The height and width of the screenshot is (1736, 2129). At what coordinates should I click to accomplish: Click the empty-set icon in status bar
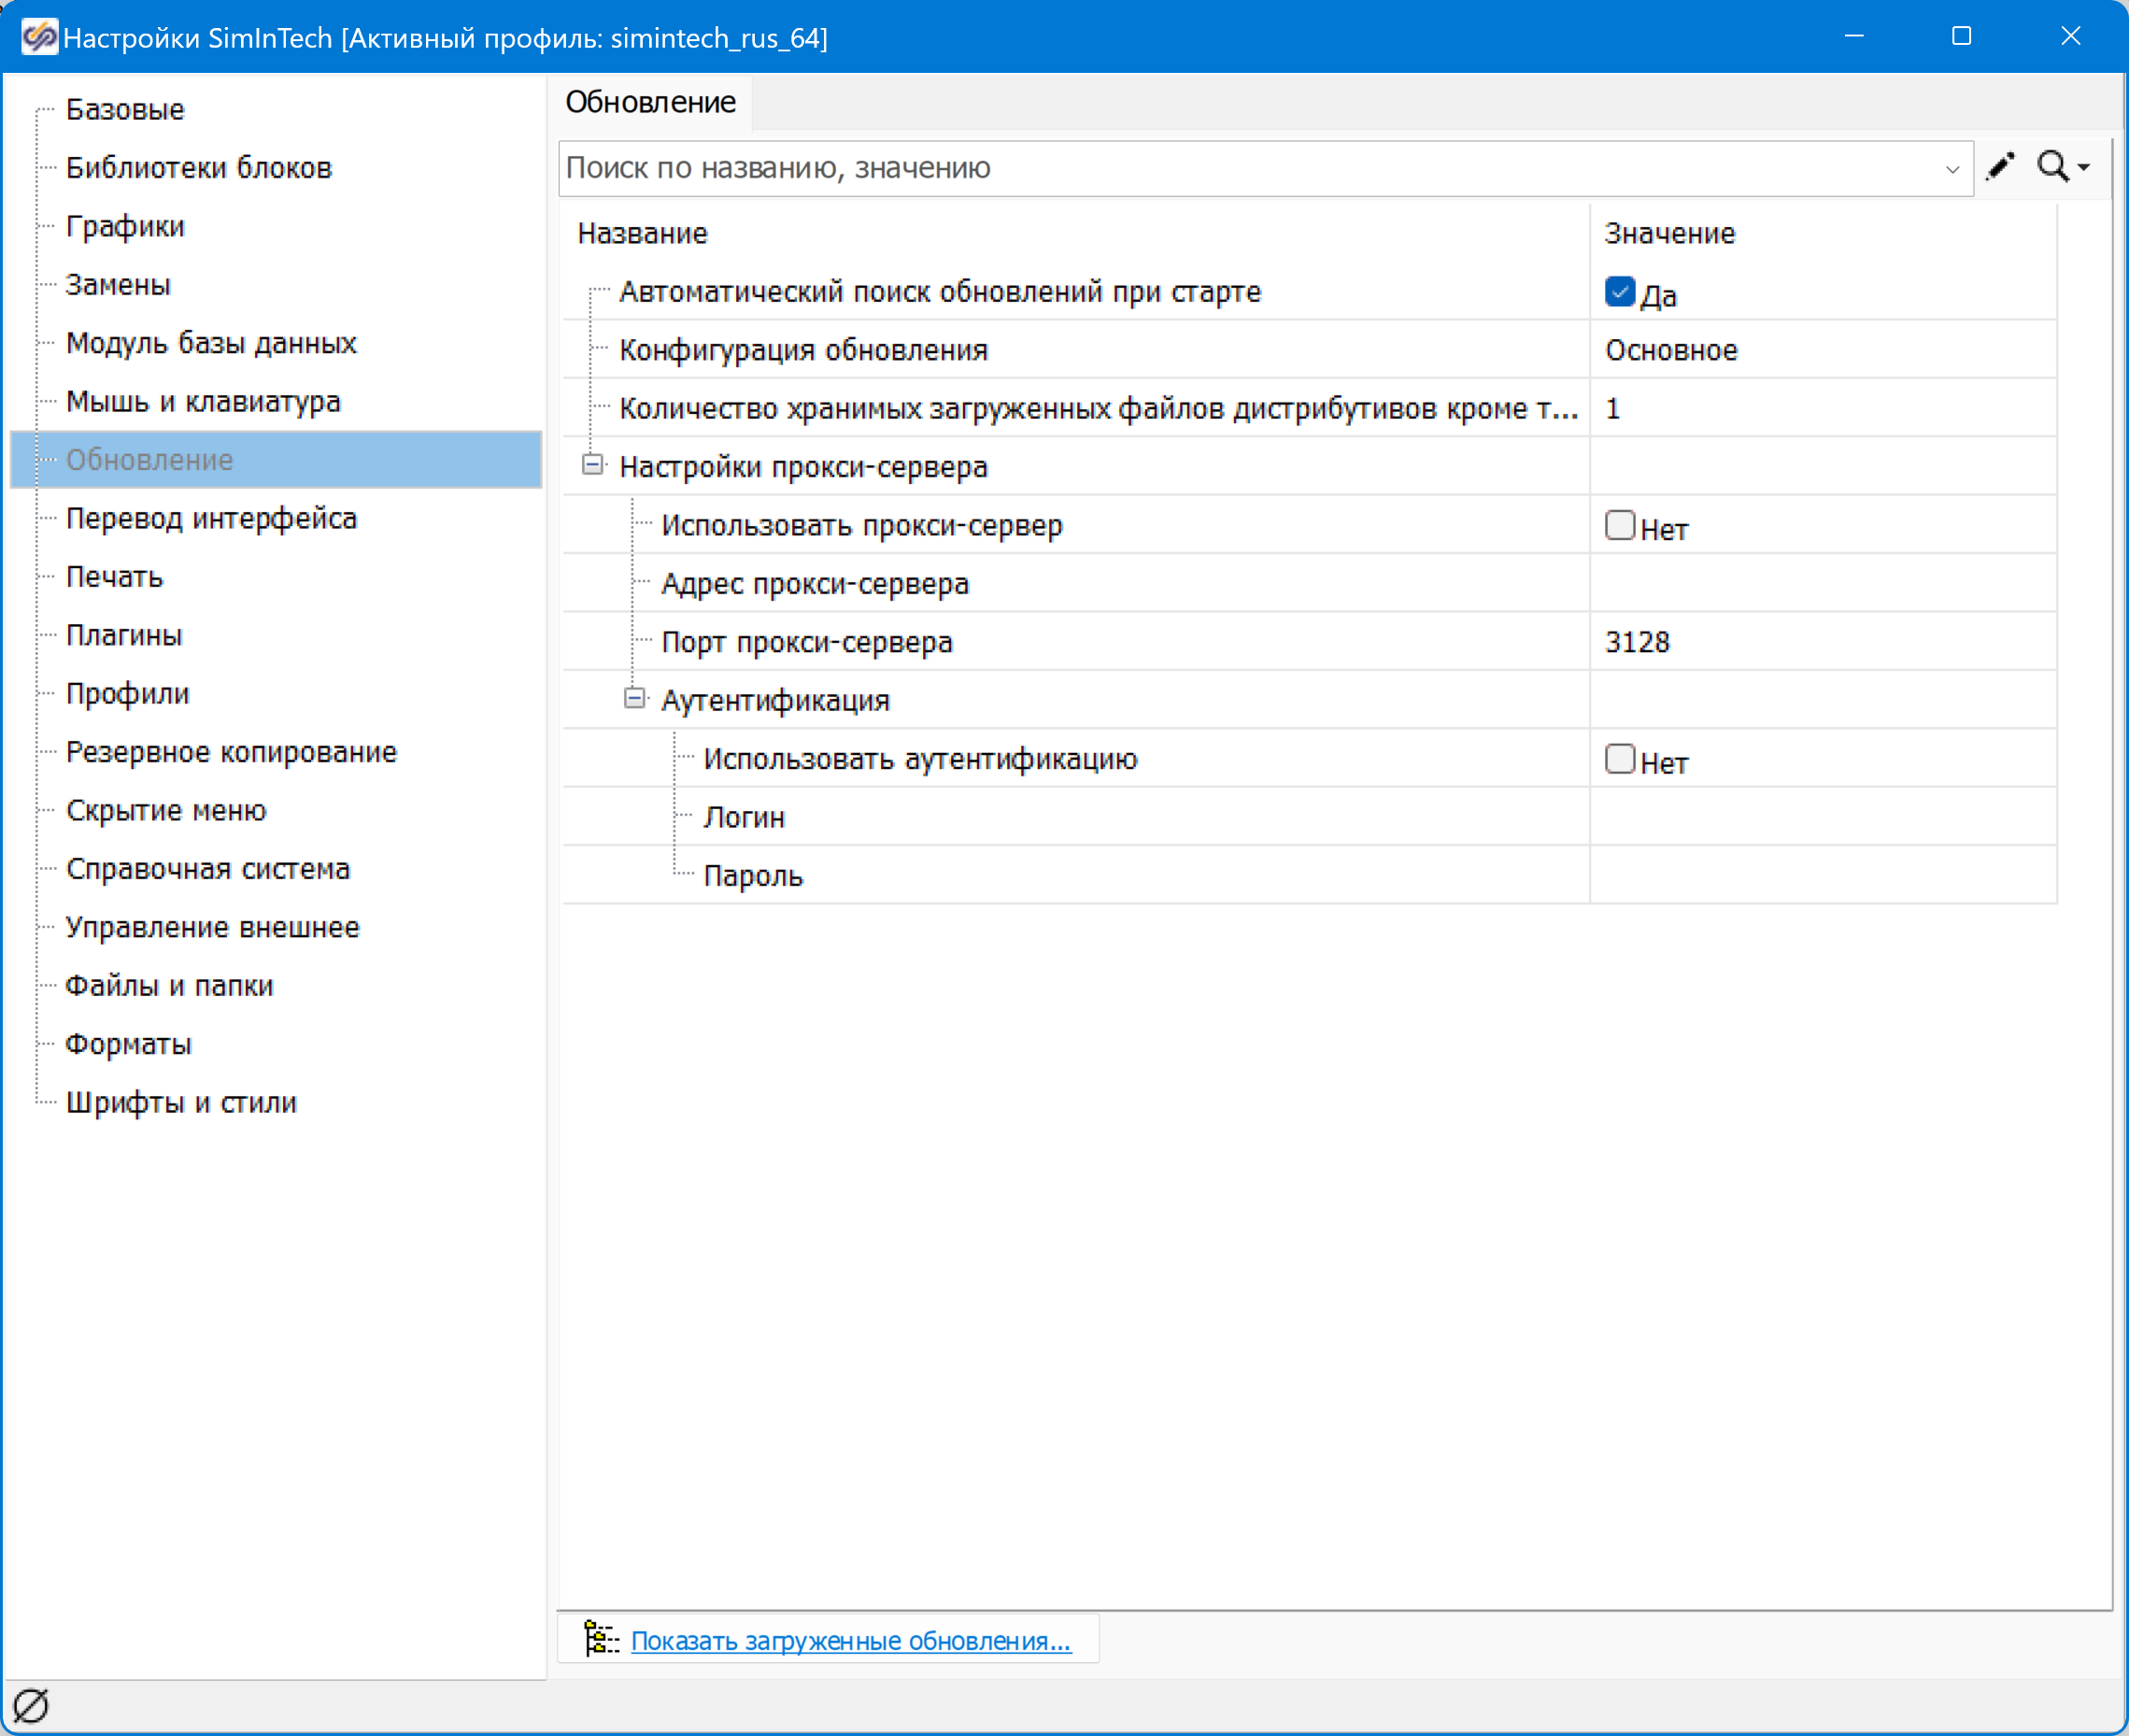[x=31, y=1706]
